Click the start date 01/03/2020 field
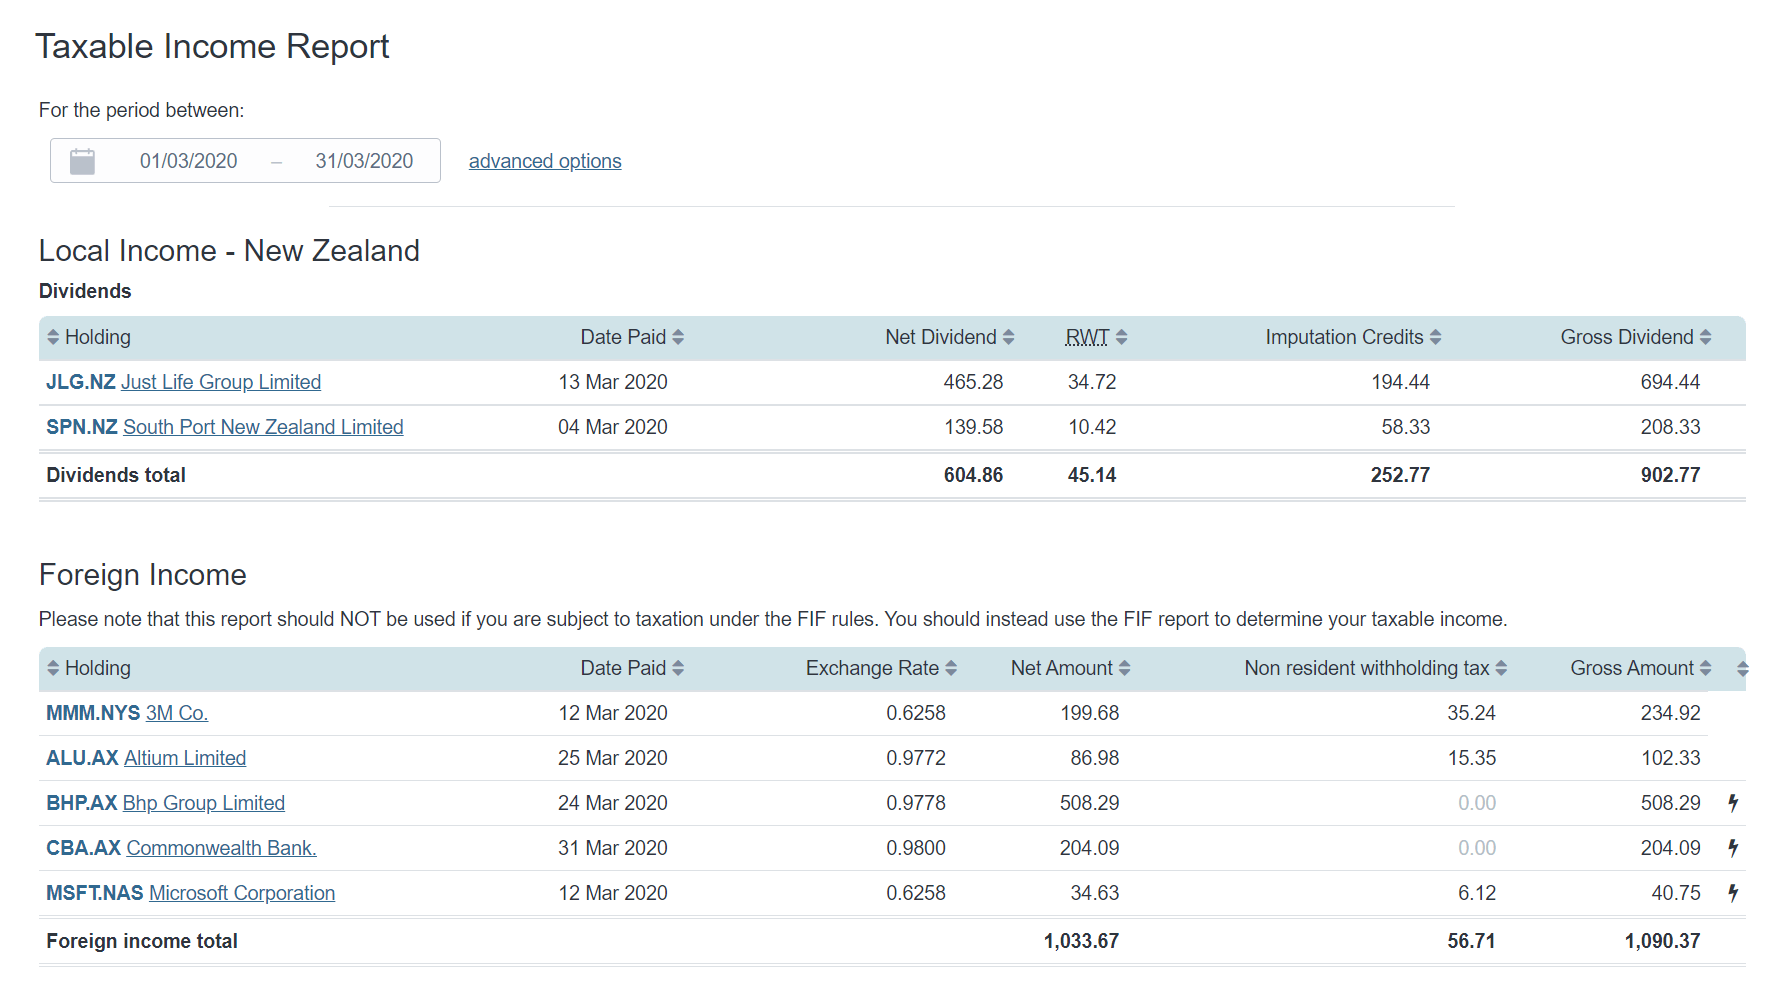1784x1008 pixels. click(x=189, y=161)
